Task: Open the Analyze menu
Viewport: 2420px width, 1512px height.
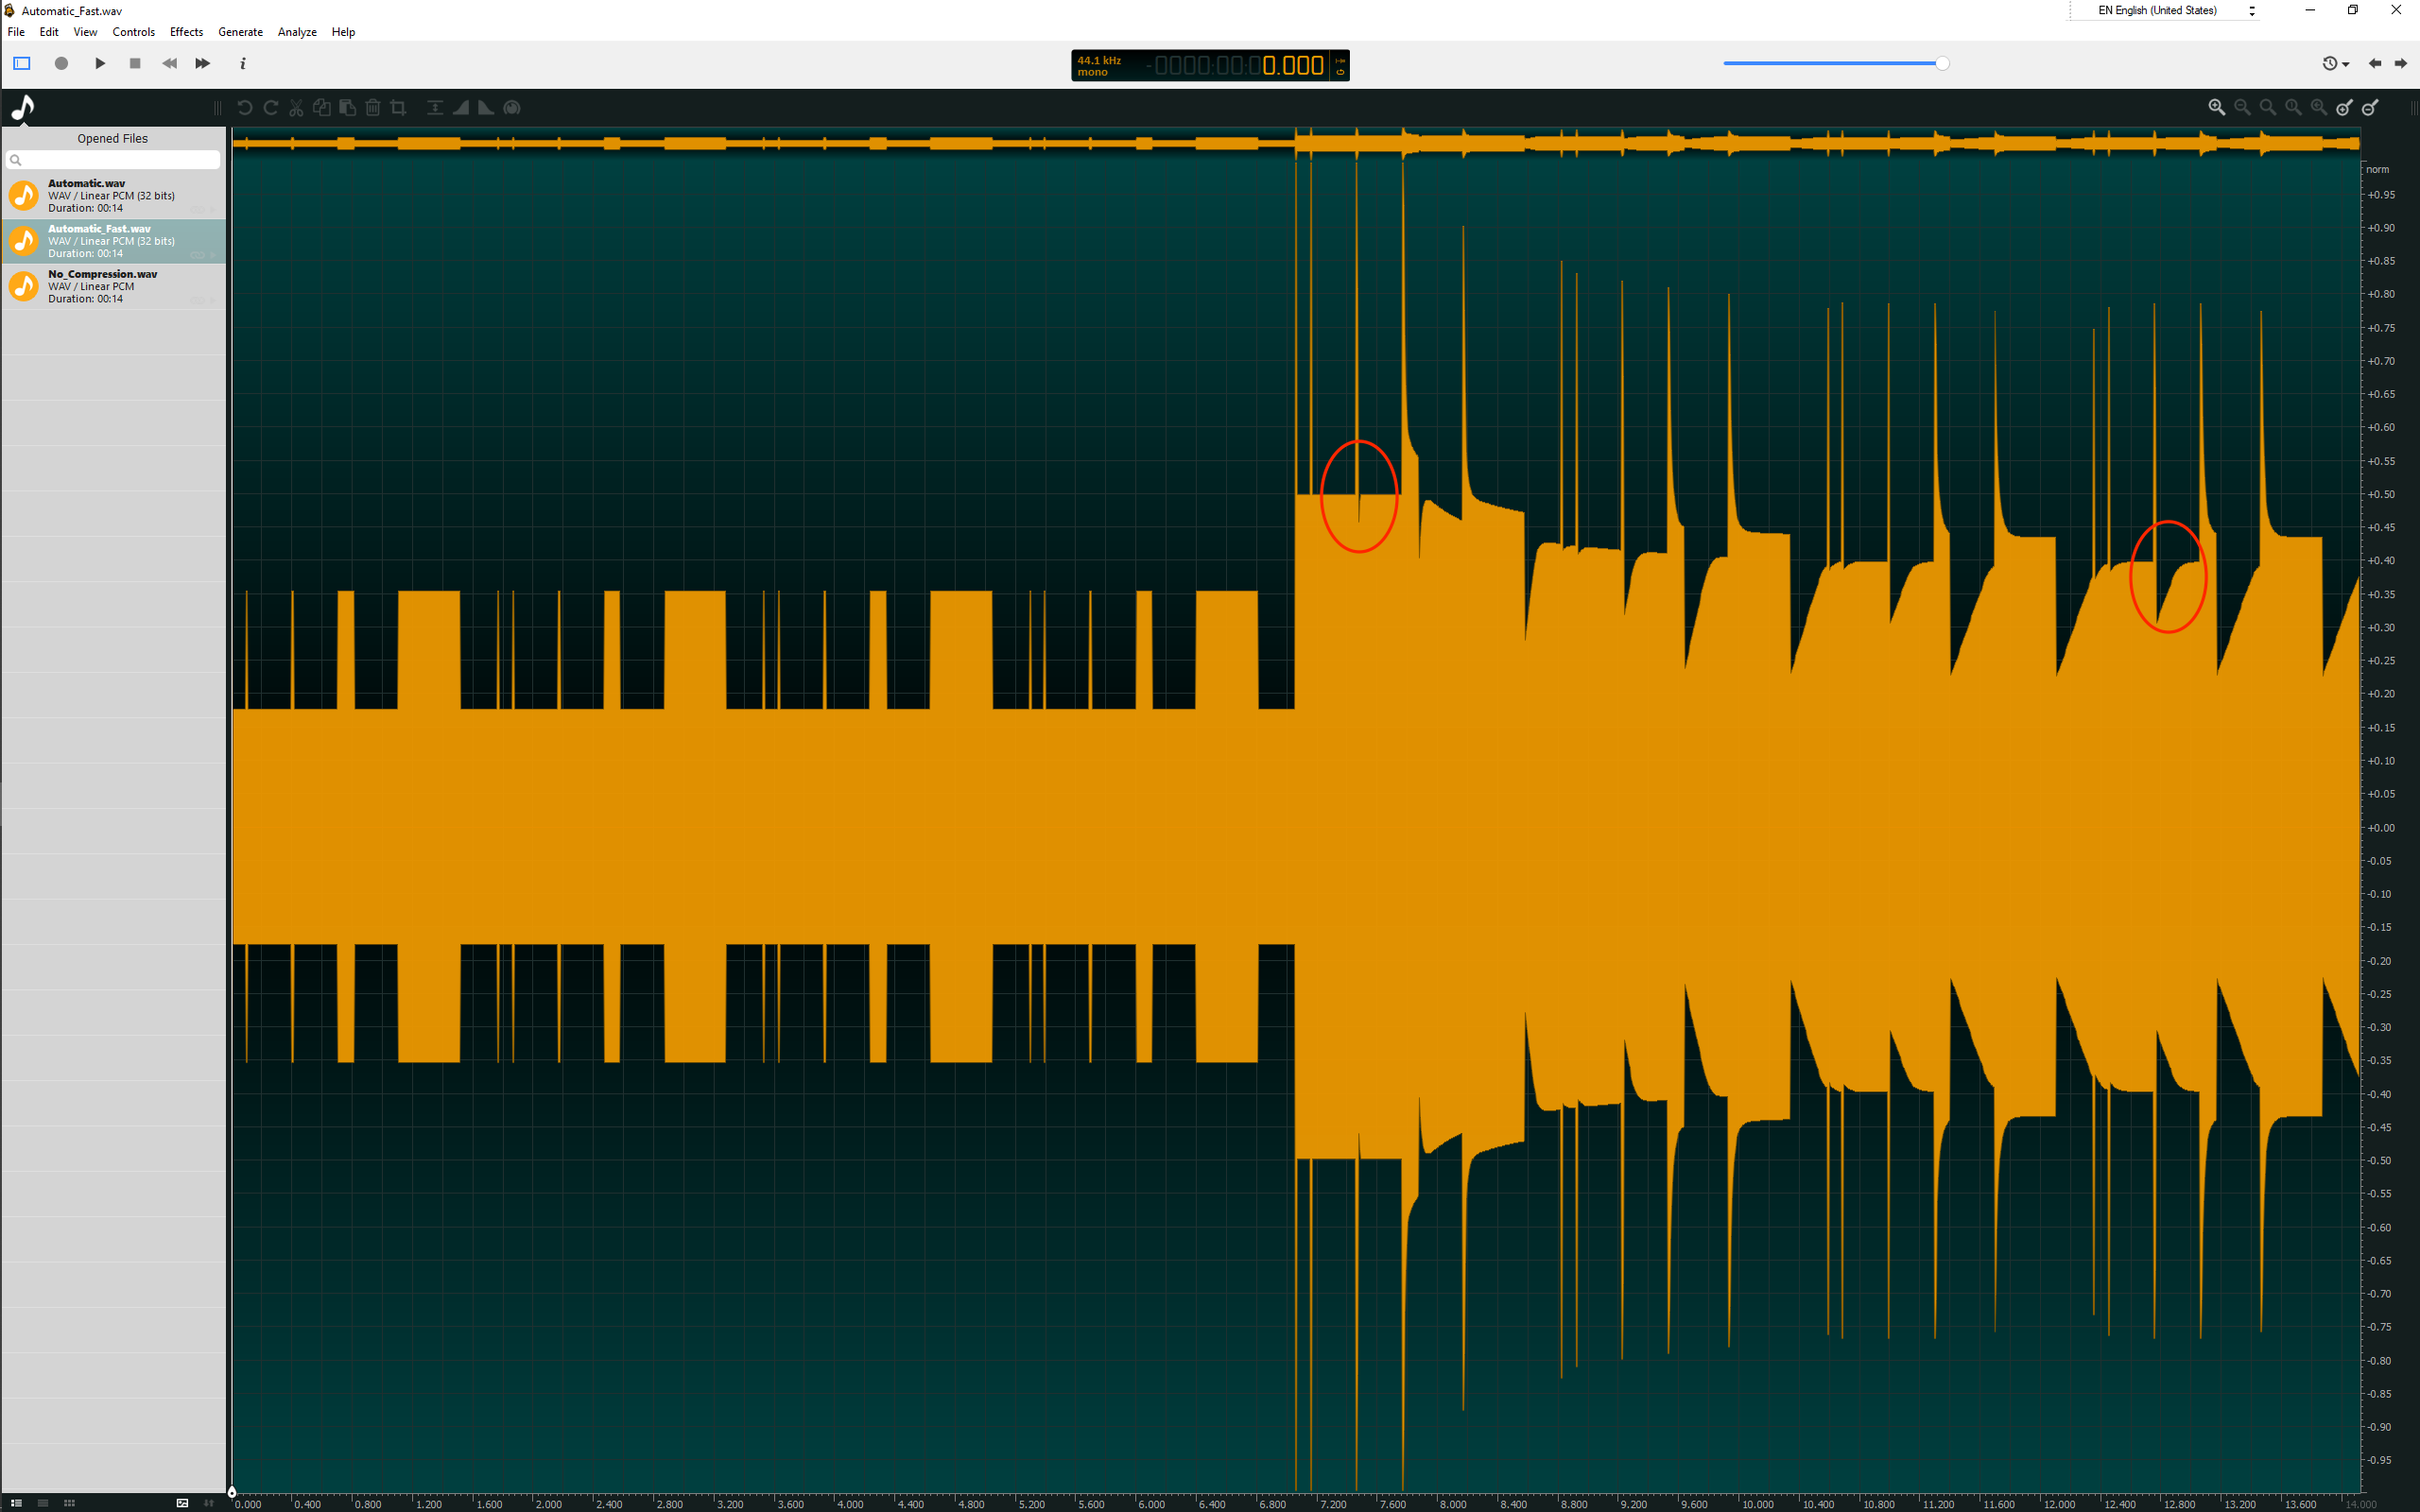Action: coord(296,32)
